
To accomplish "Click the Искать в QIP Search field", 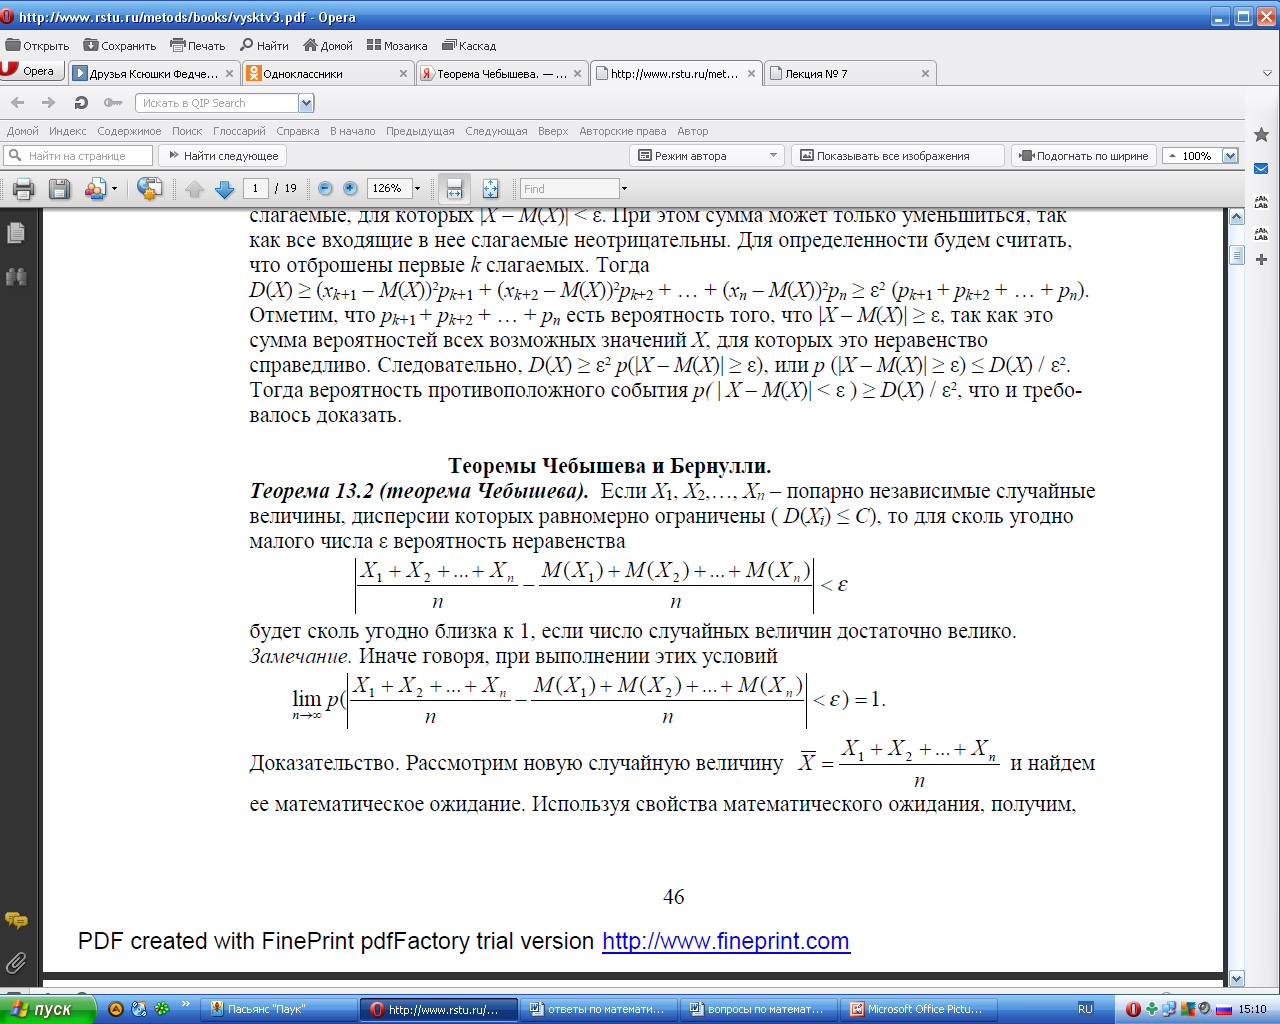I will 218,103.
